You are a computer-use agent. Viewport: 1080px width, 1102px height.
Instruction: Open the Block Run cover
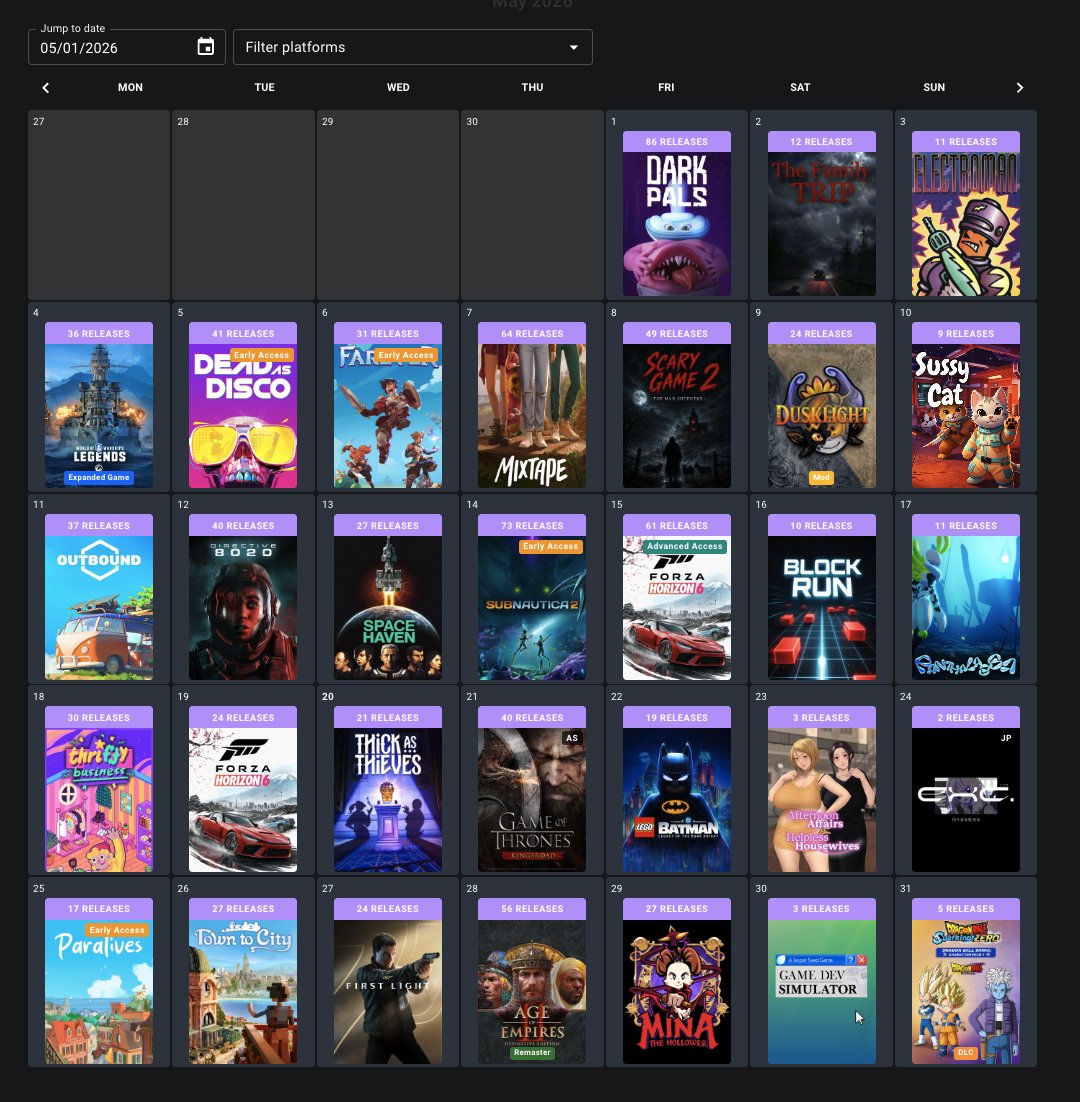(x=821, y=607)
